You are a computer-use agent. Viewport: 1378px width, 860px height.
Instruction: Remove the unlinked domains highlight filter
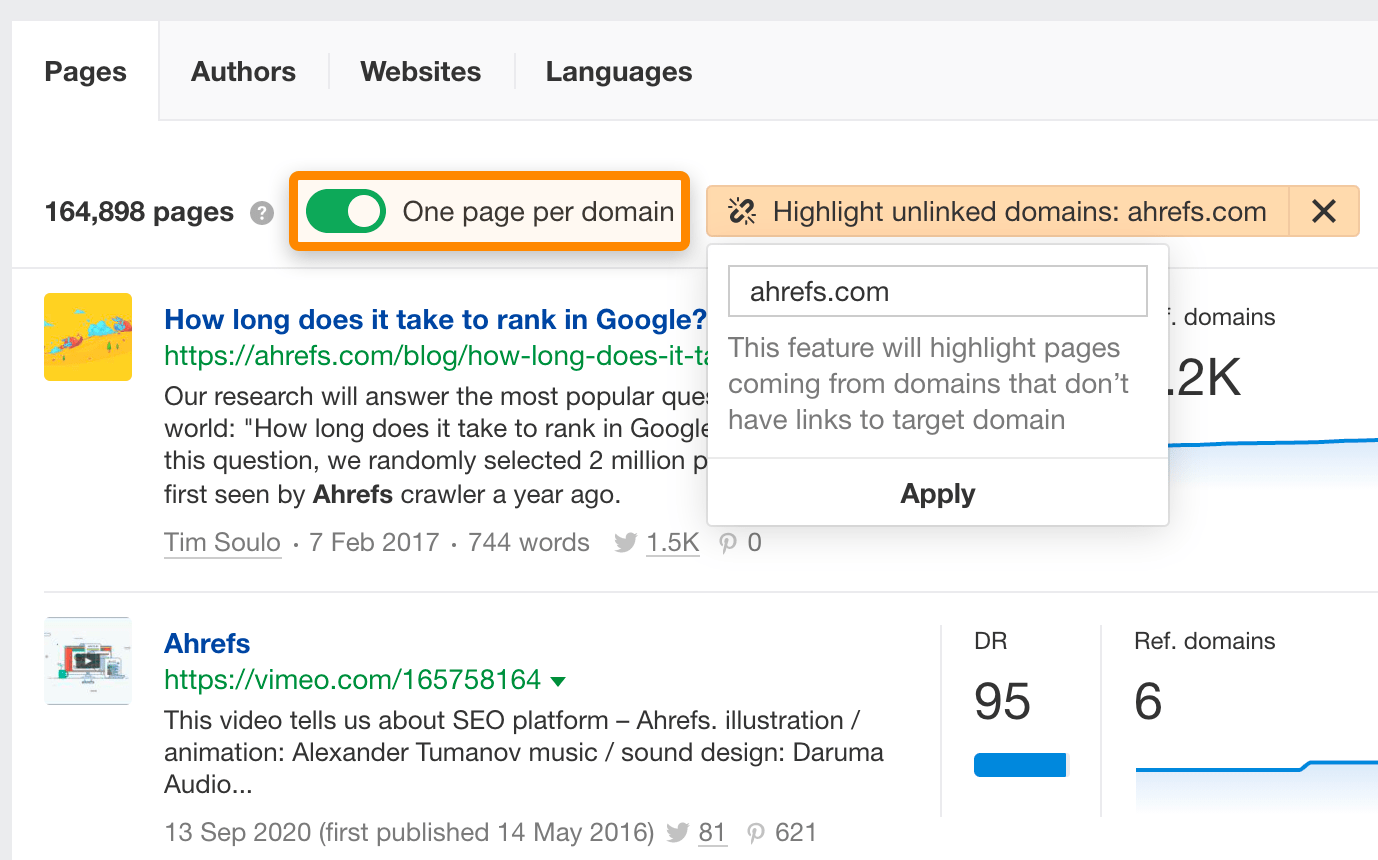(1323, 212)
